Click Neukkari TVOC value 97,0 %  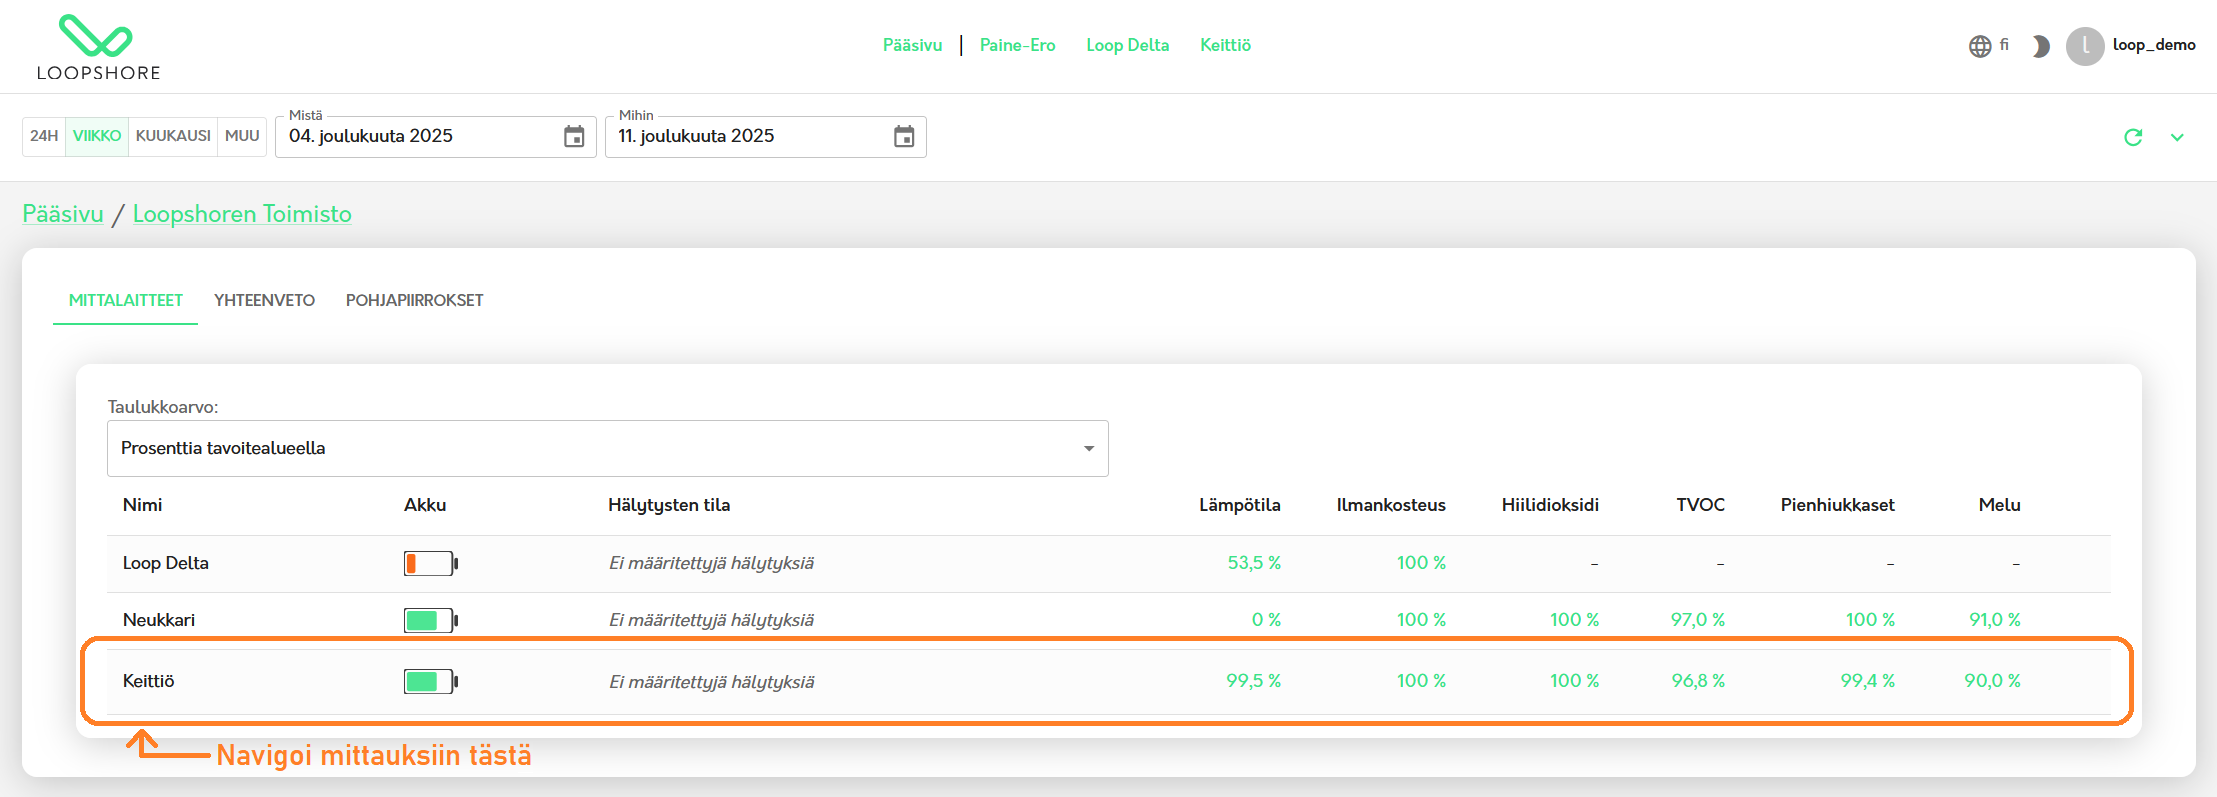point(1698,620)
